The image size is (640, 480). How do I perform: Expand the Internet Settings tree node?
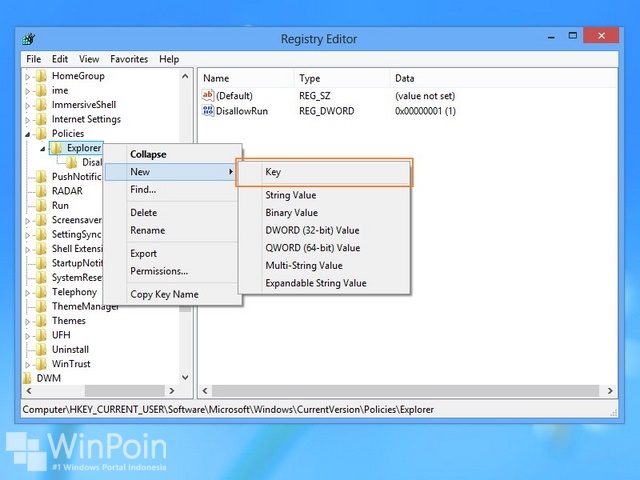(x=27, y=120)
